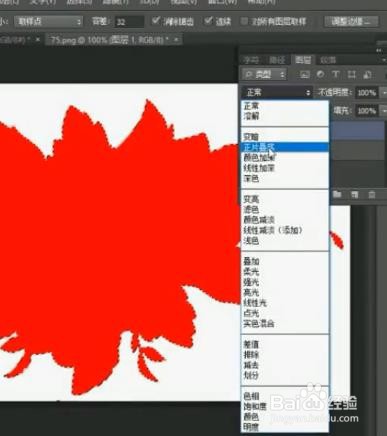Collapse the panel with double-arrow icon
The image size is (387, 436).
[x=379, y=50]
